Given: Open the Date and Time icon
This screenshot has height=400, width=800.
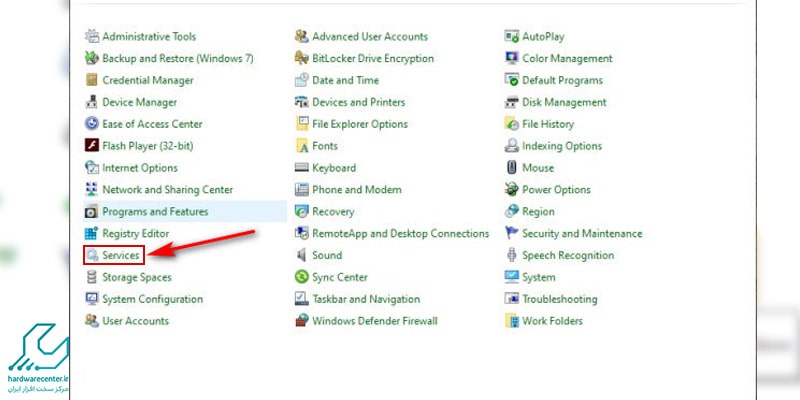Looking at the screenshot, I should pyautogui.click(x=302, y=80).
